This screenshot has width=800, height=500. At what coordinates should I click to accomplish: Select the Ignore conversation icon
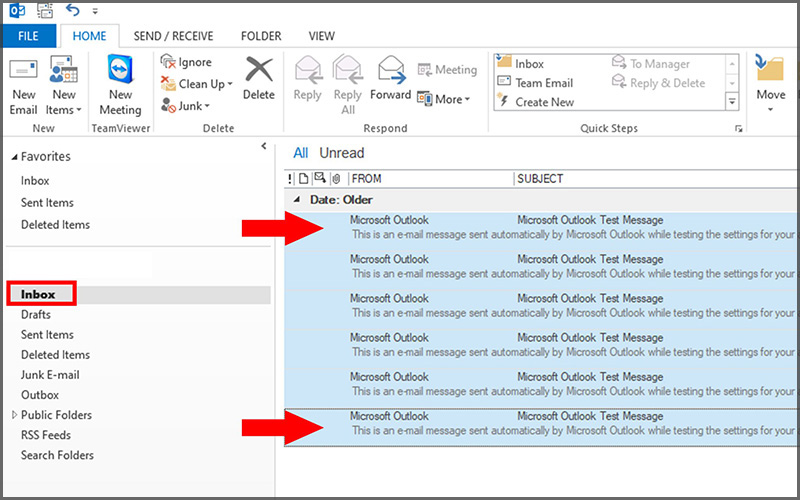[168, 62]
